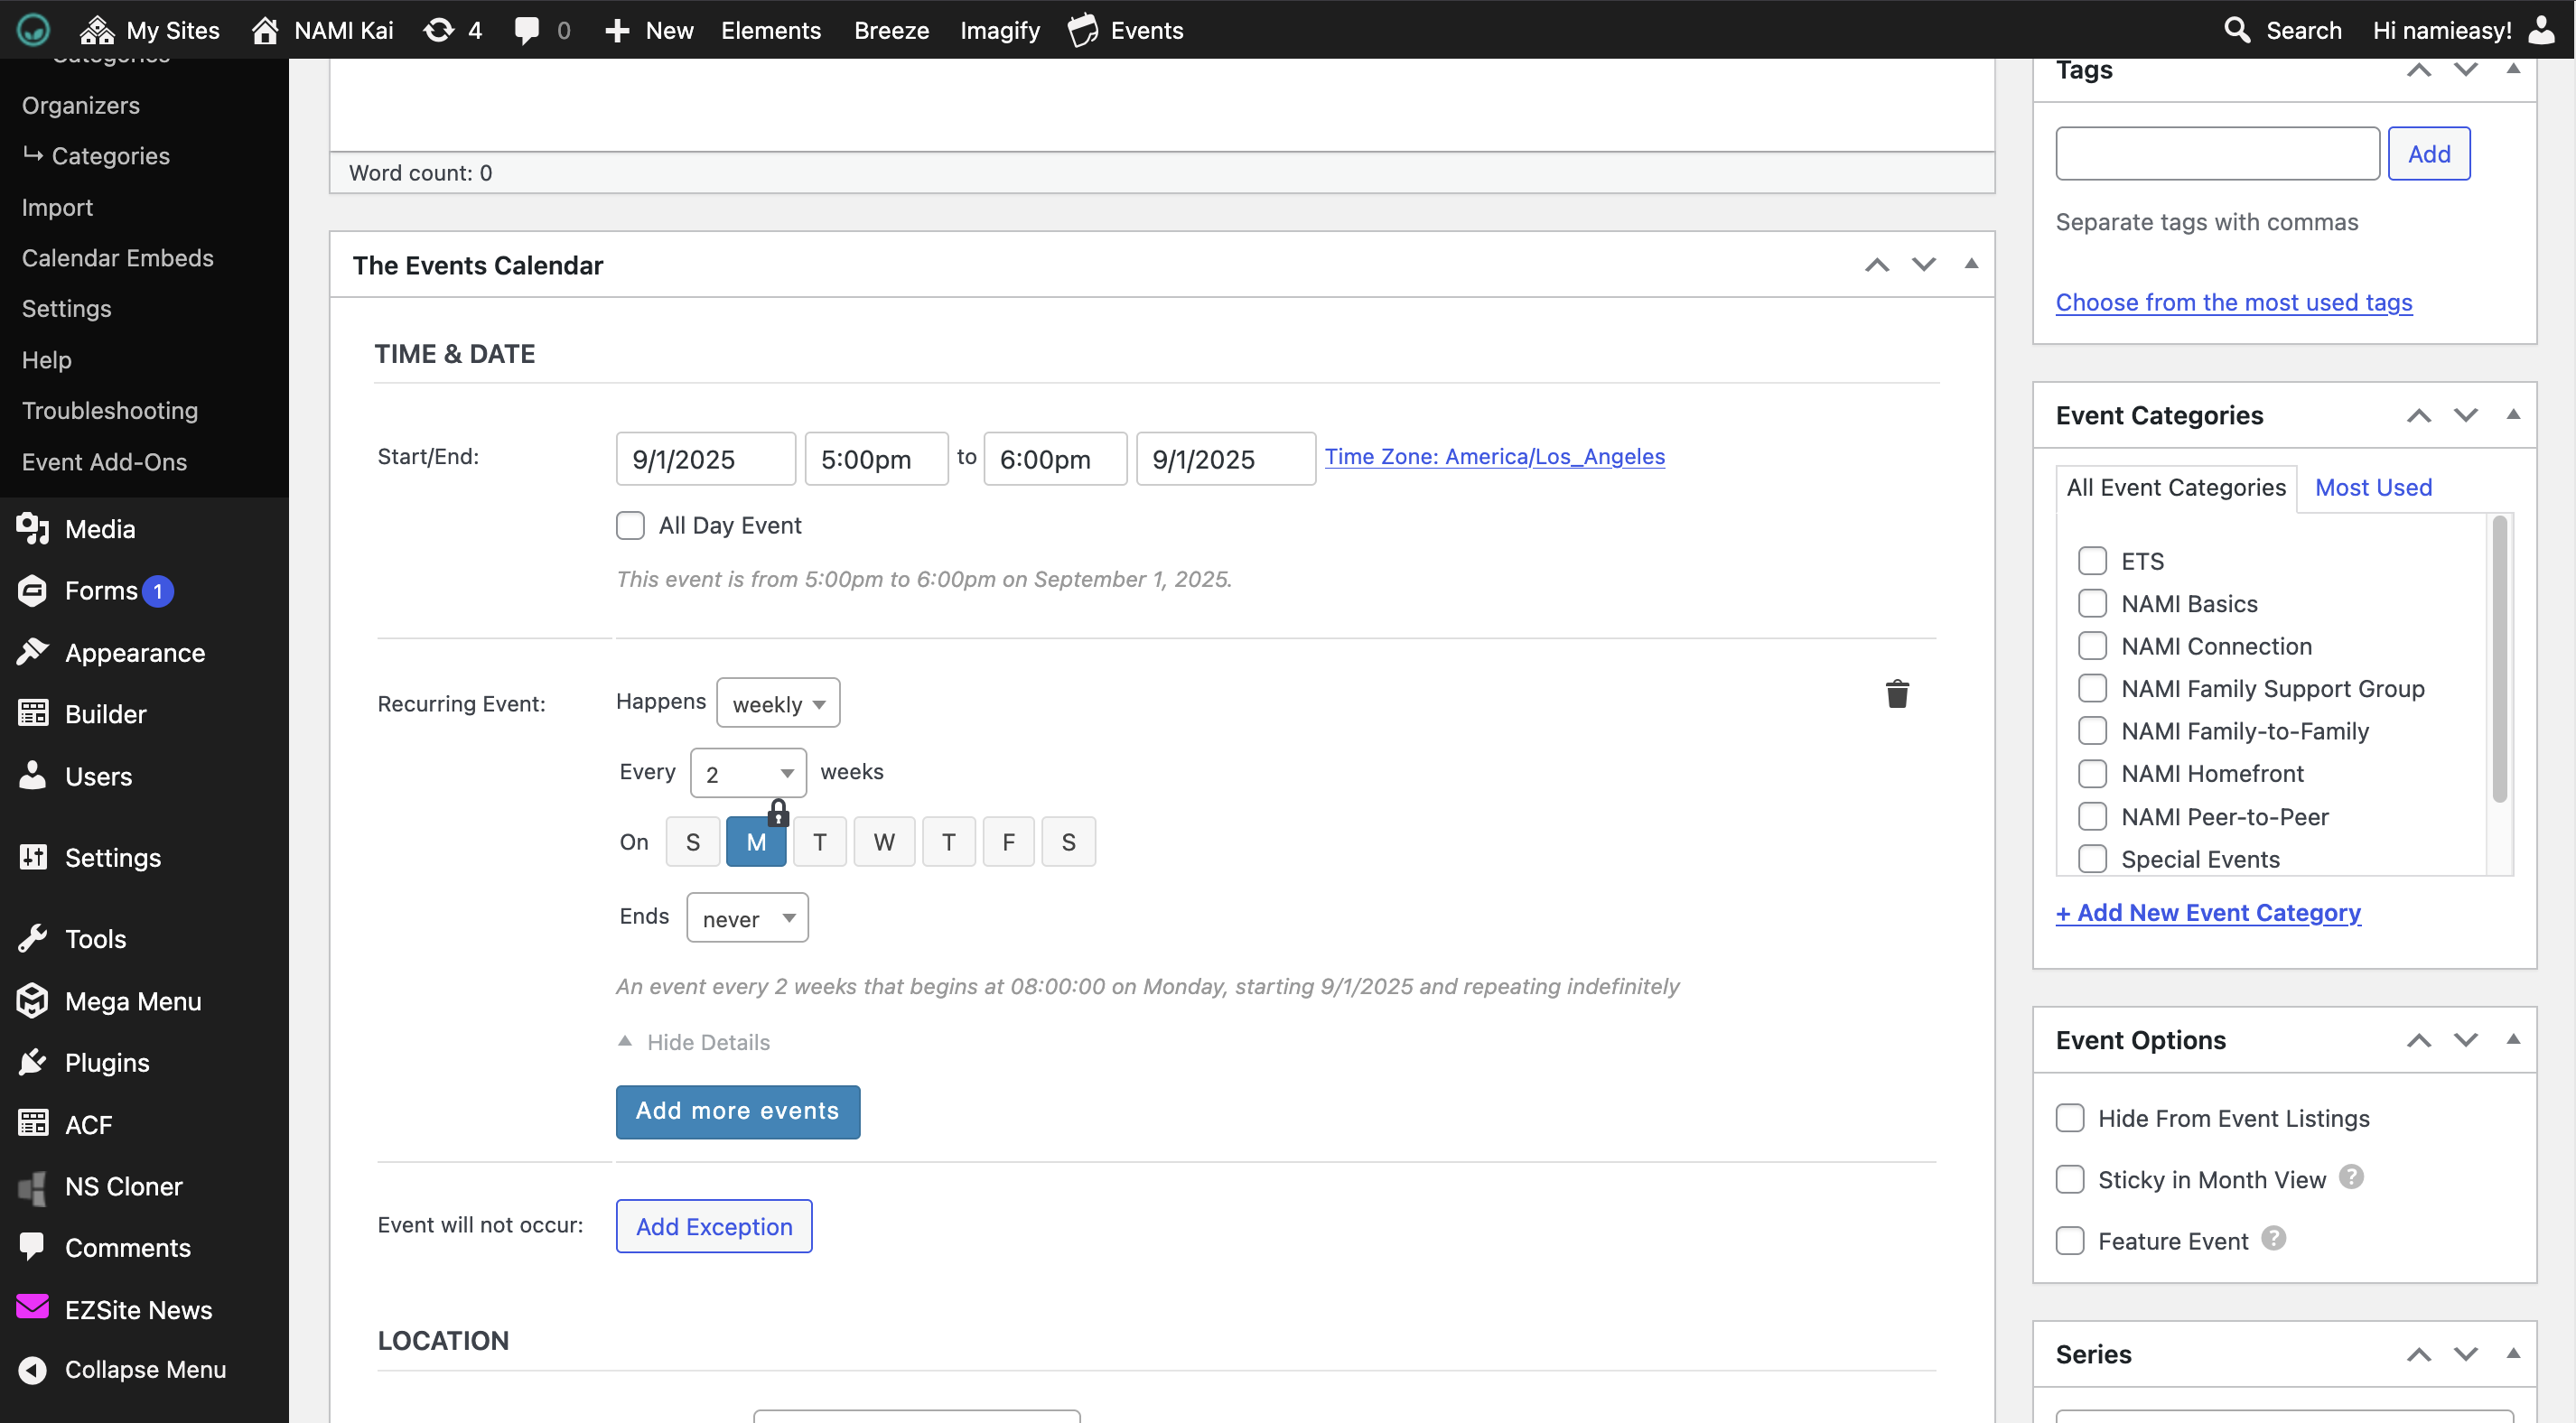Click the Plugins sidebar icon

click(x=32, y=1062)
